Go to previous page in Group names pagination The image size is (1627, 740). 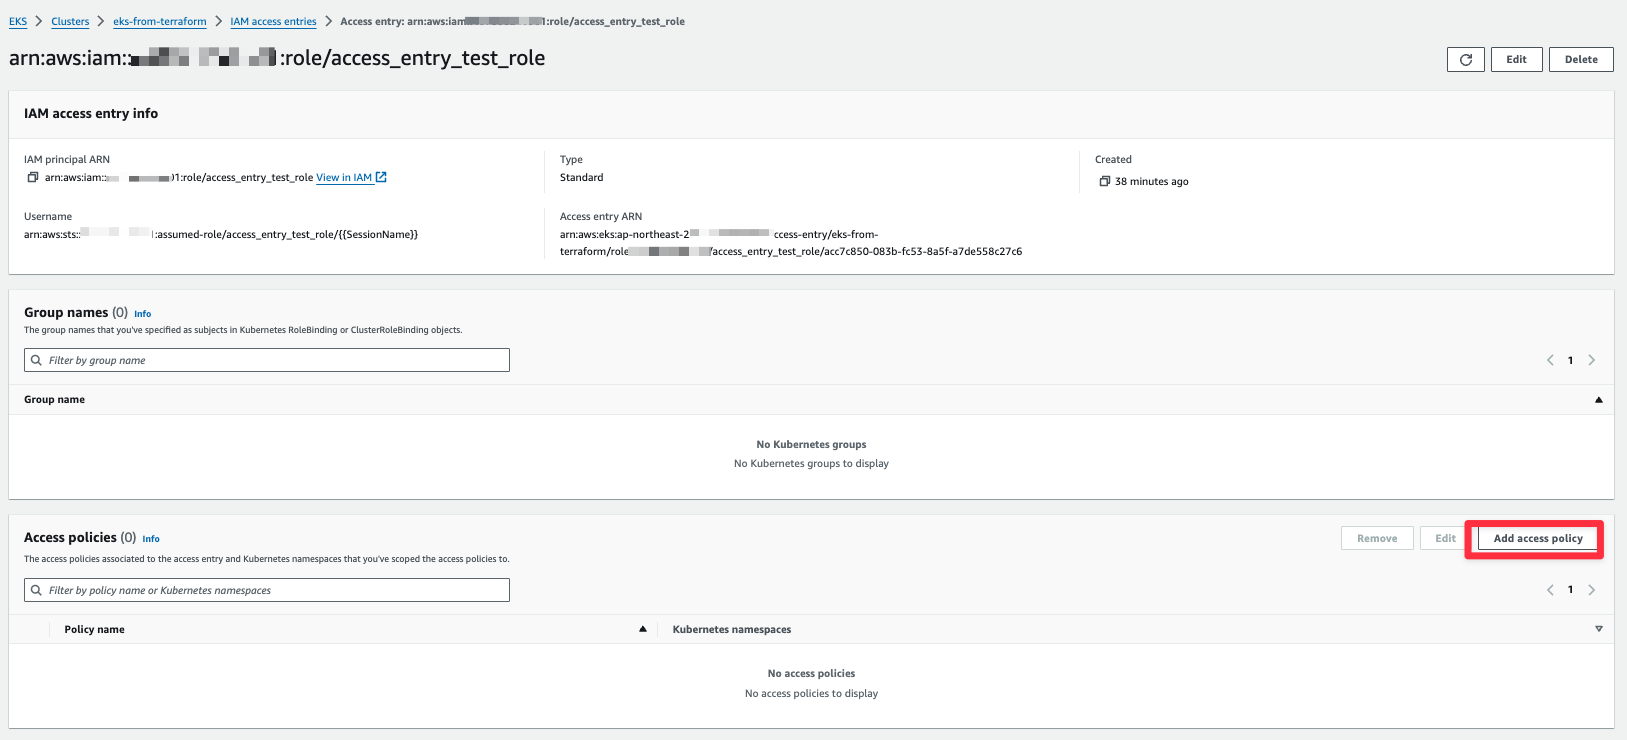coord(1550,360)
